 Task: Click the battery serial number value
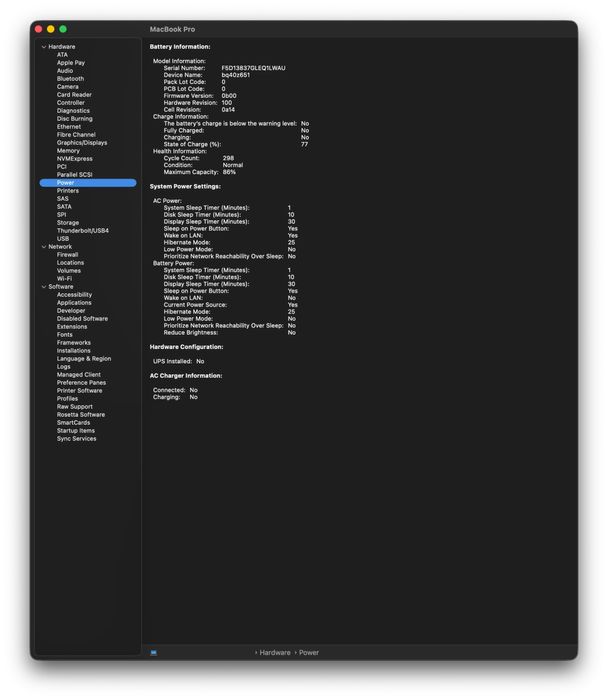tap(253, 68)
